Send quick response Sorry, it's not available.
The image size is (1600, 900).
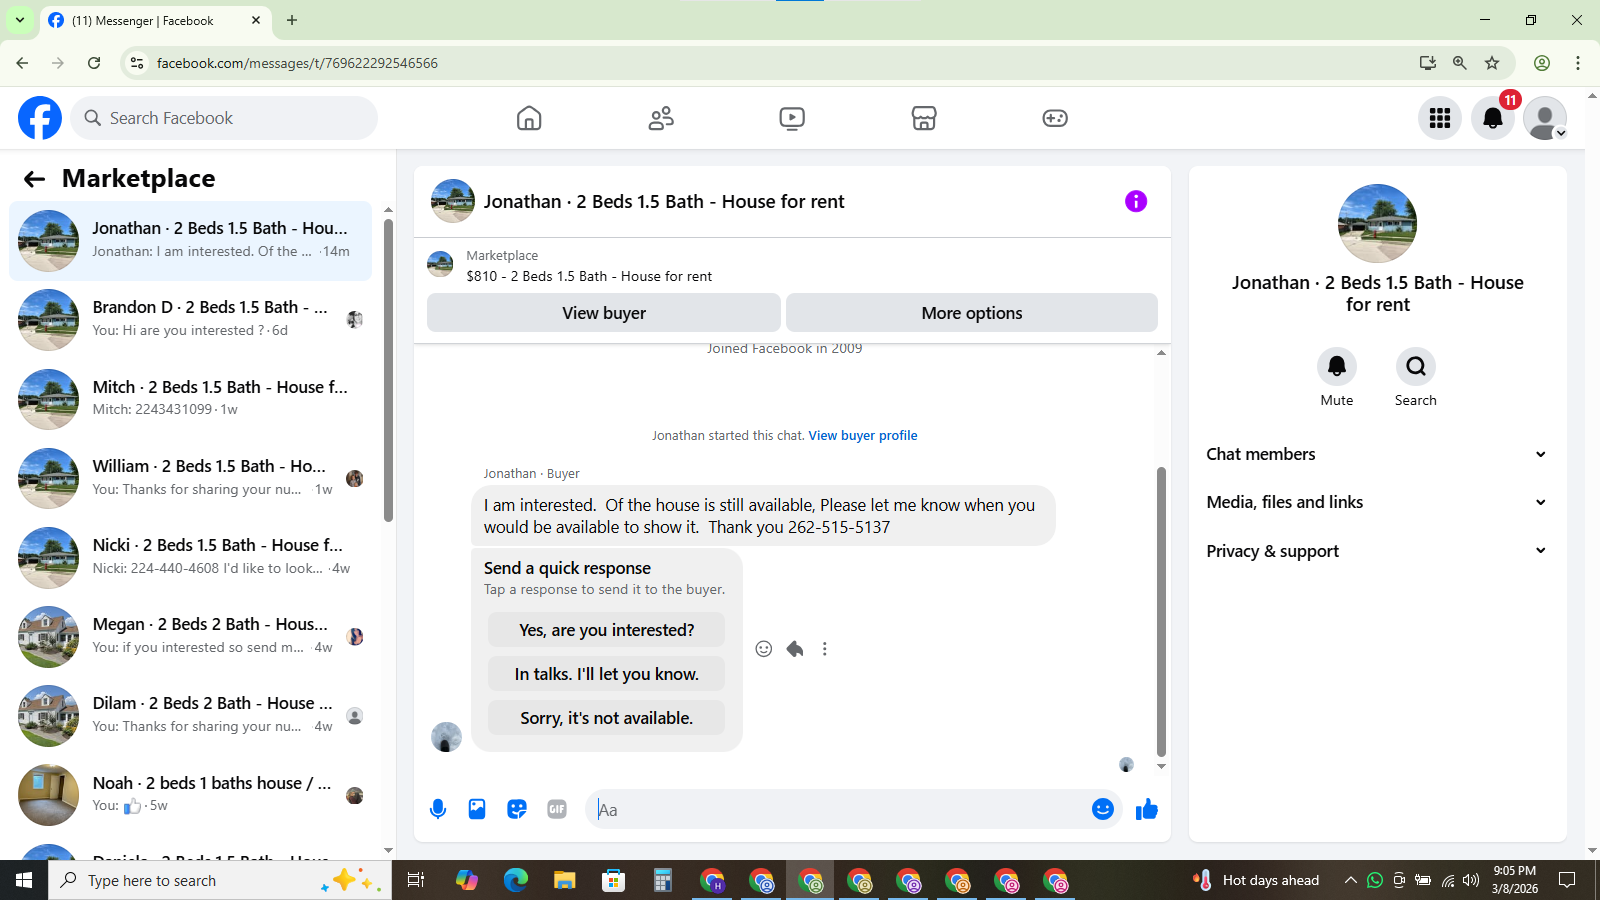tap(606, 718)
